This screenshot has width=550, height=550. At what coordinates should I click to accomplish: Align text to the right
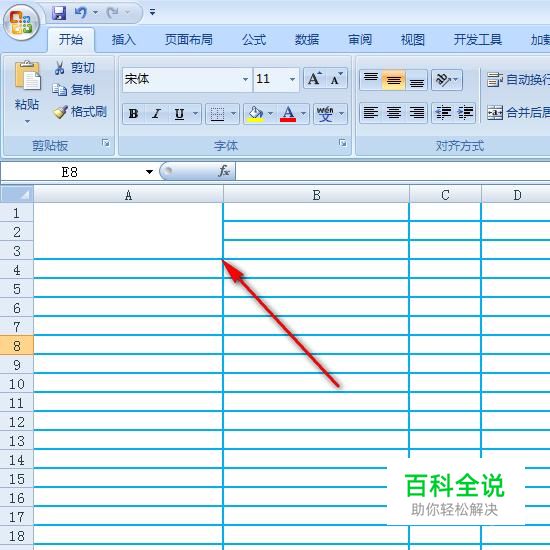pos(416,113)
